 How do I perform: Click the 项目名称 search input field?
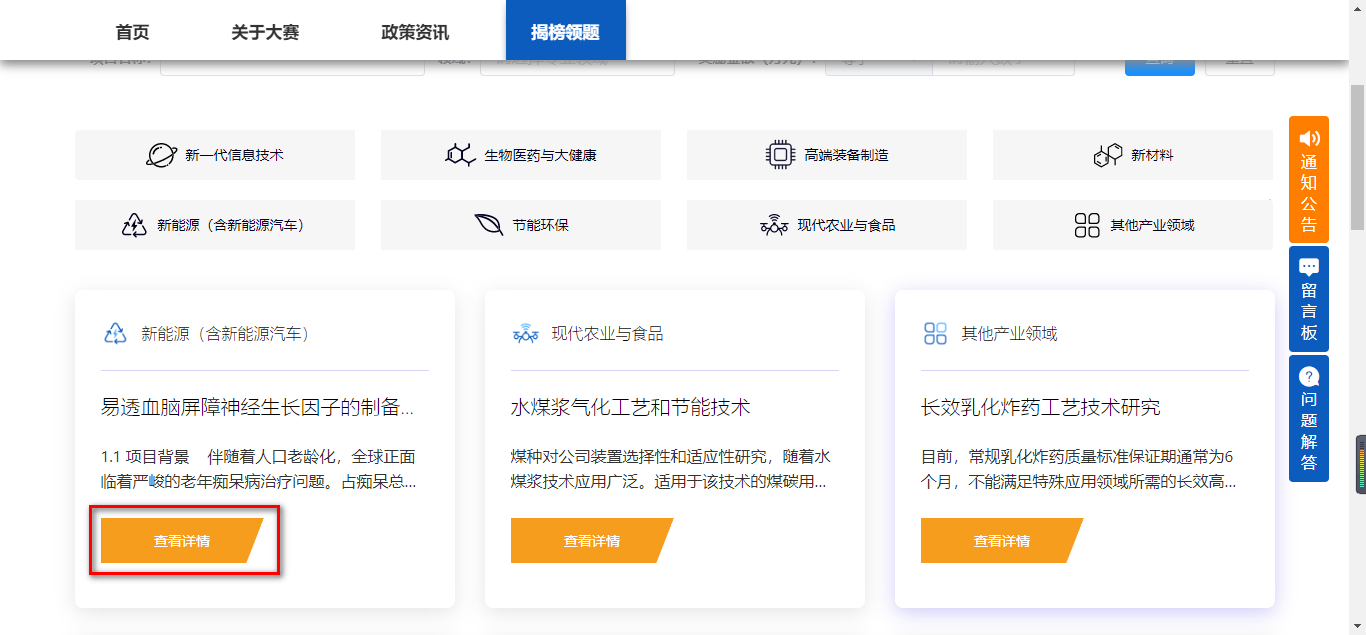click(292, 63)
